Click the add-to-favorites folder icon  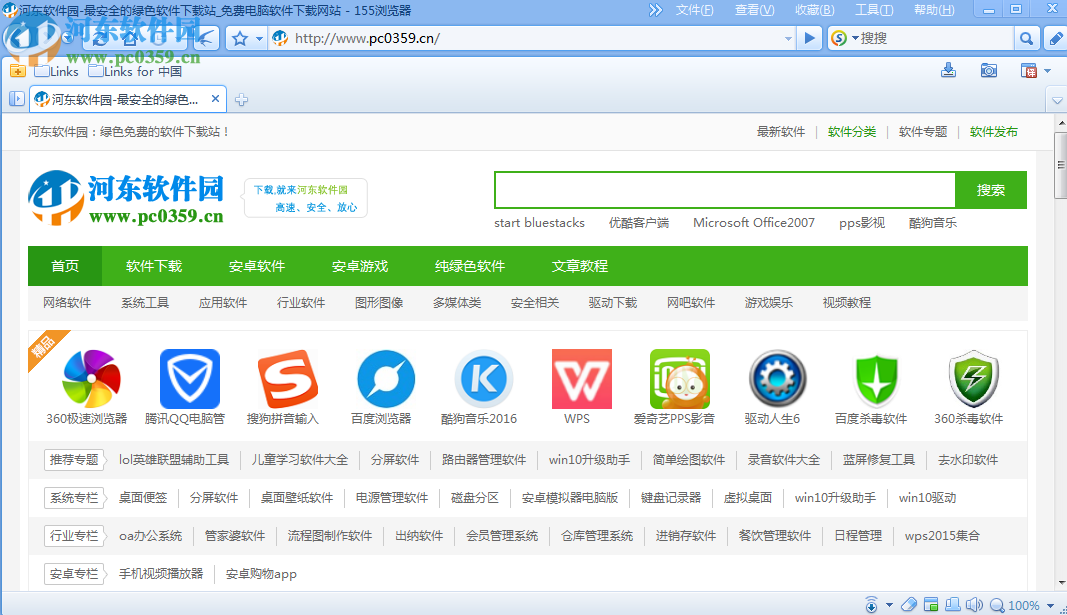tap(18, 71)
